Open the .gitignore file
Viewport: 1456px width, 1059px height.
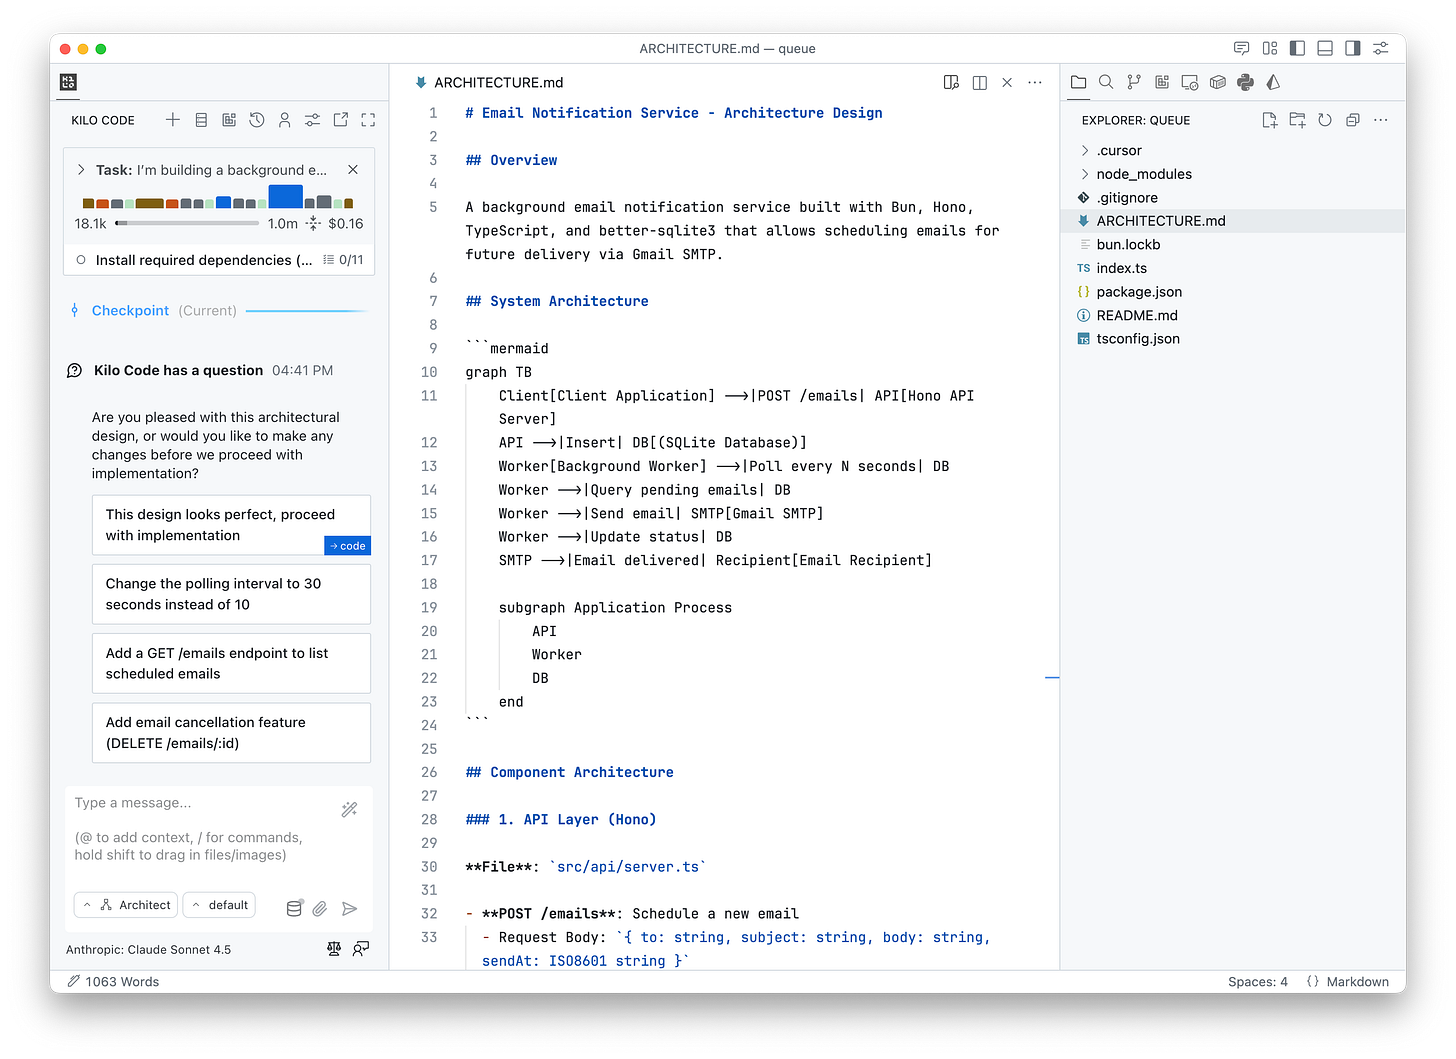coord(1232,198)
